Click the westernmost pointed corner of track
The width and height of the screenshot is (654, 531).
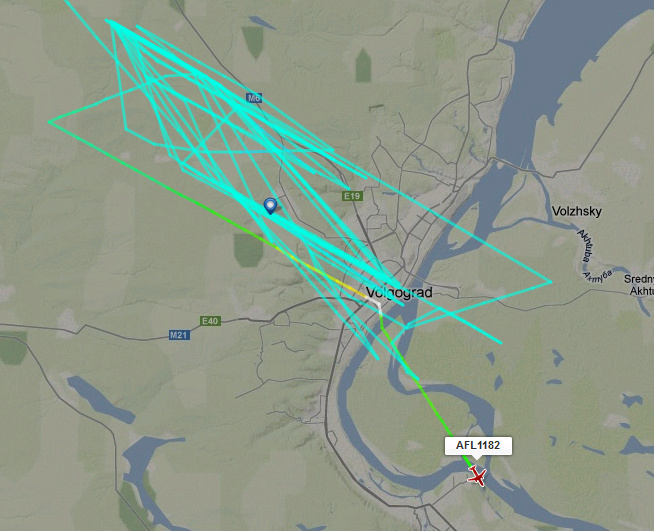[x=49, y=122]
